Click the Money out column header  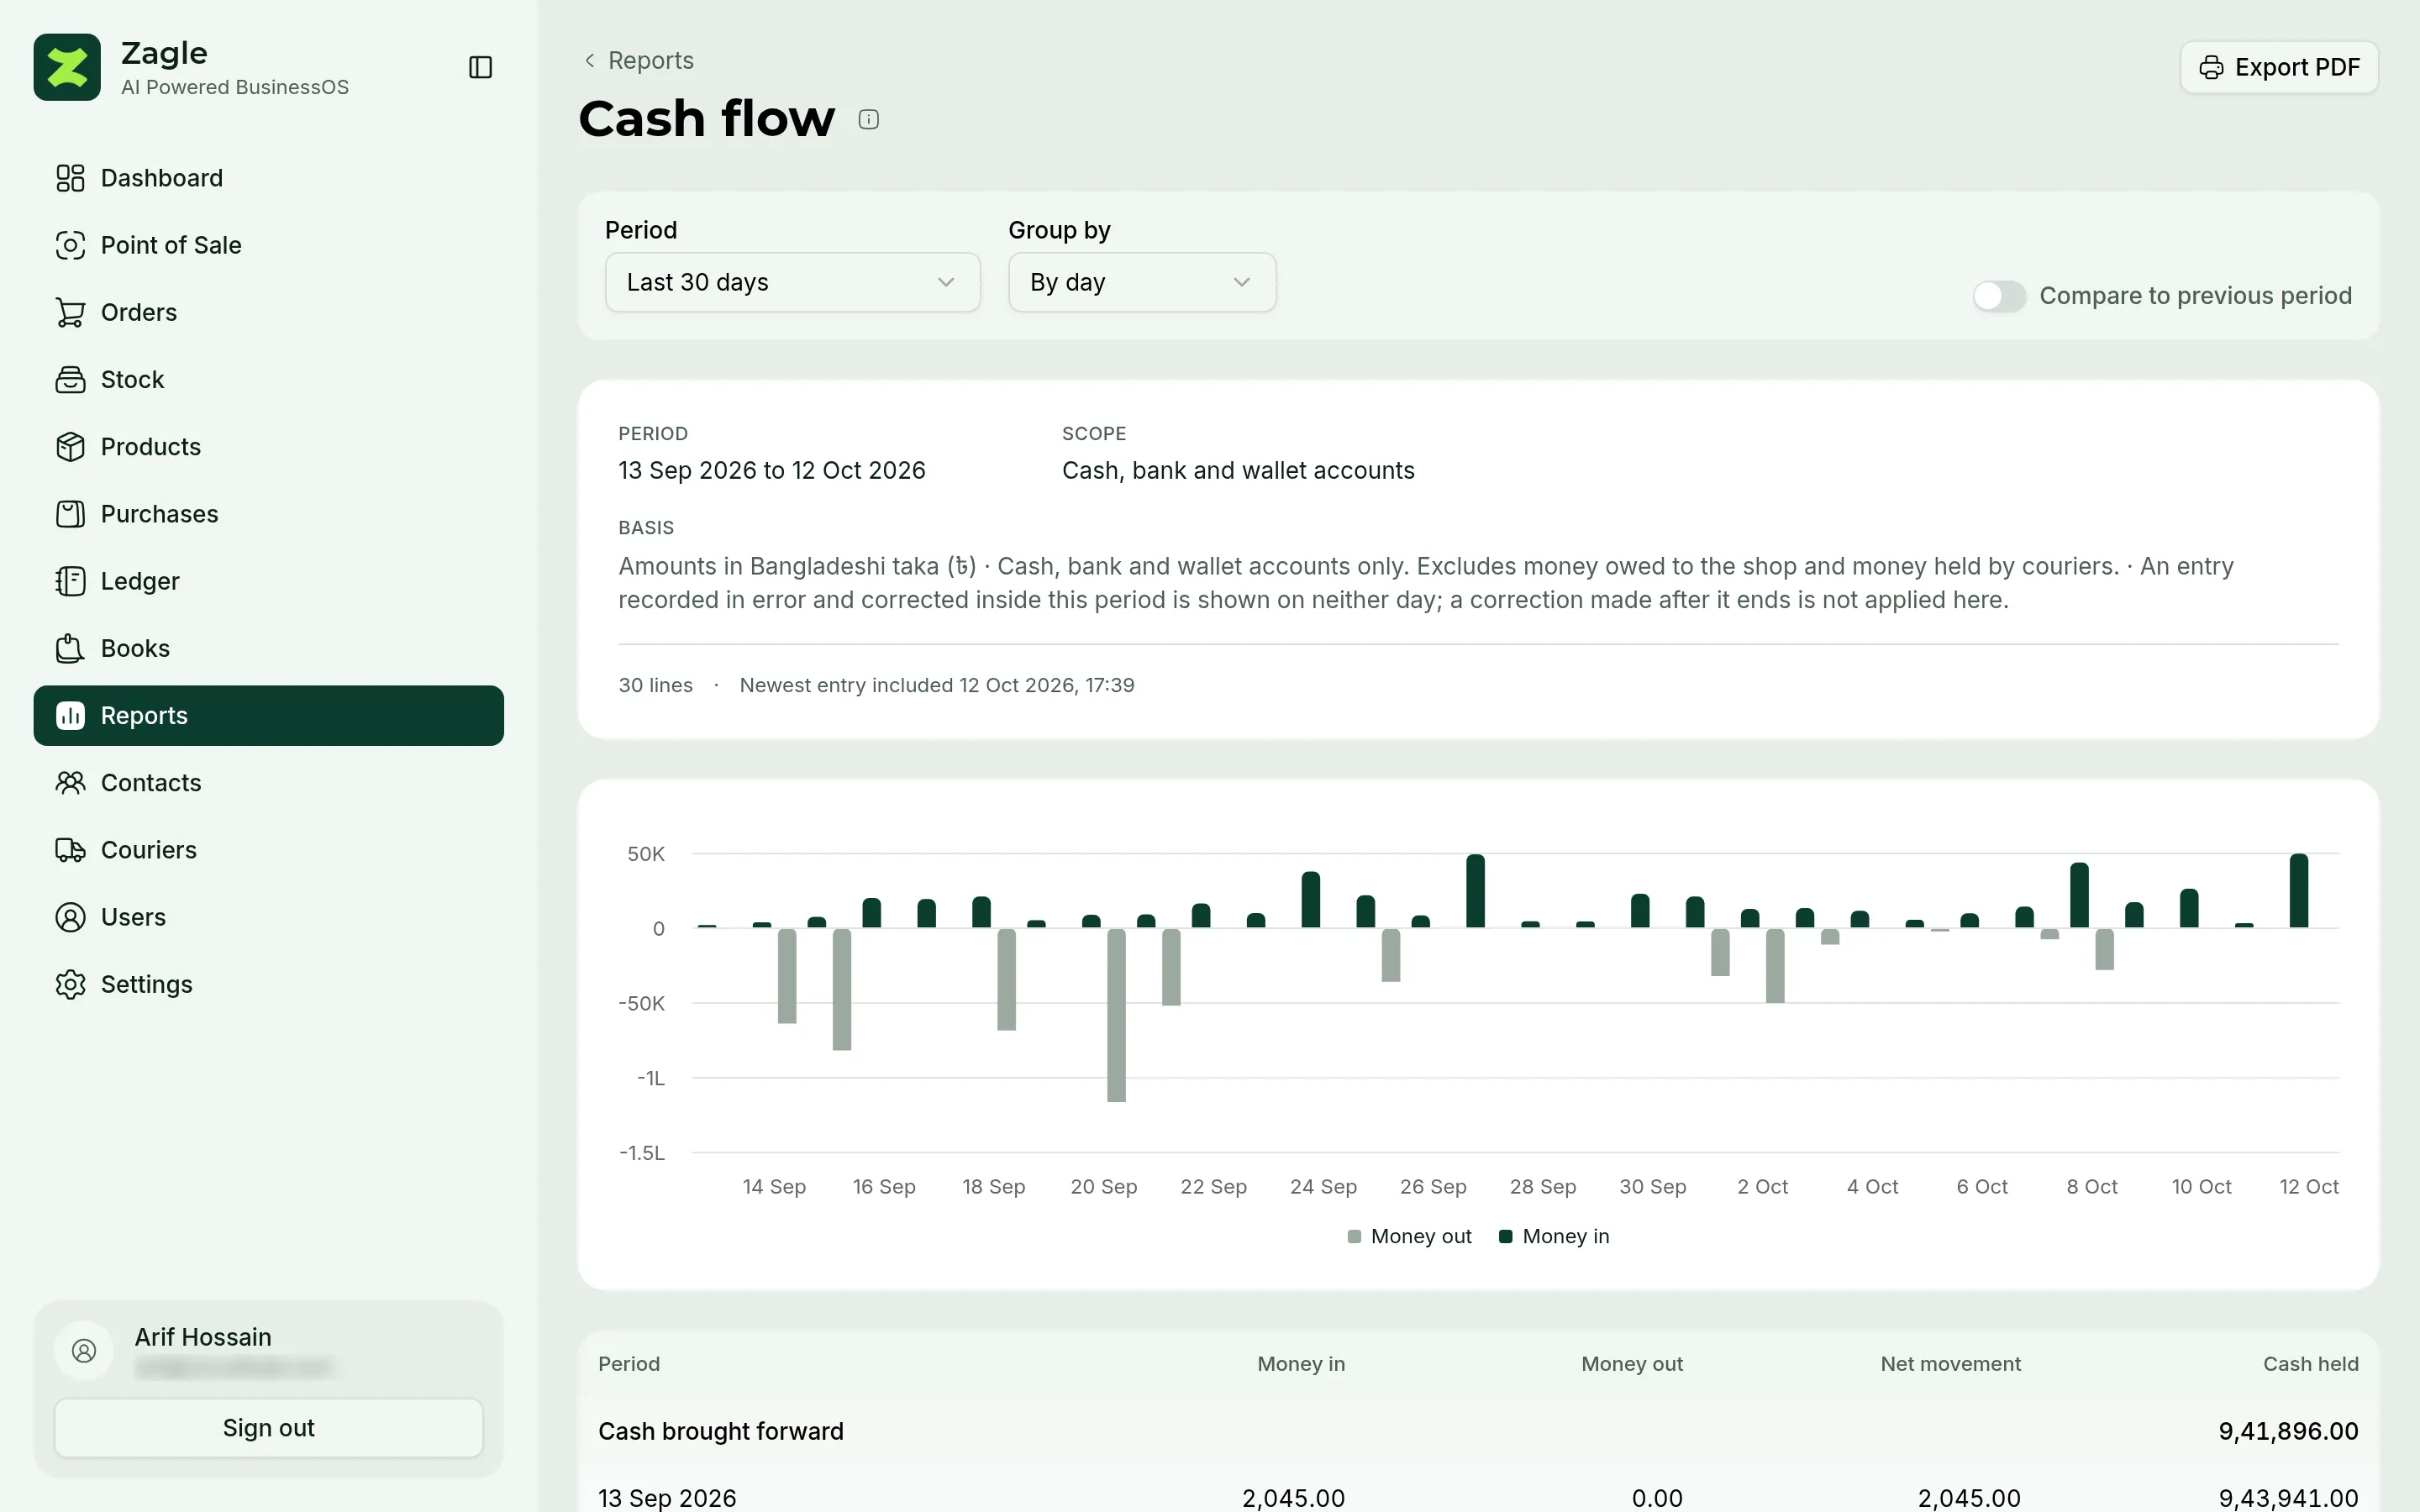1631,1364
